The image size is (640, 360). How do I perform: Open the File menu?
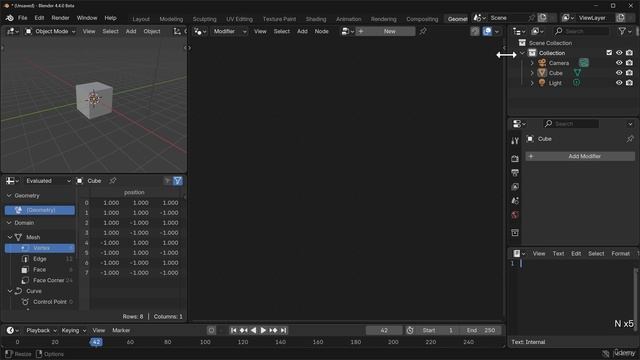[22, 18]
